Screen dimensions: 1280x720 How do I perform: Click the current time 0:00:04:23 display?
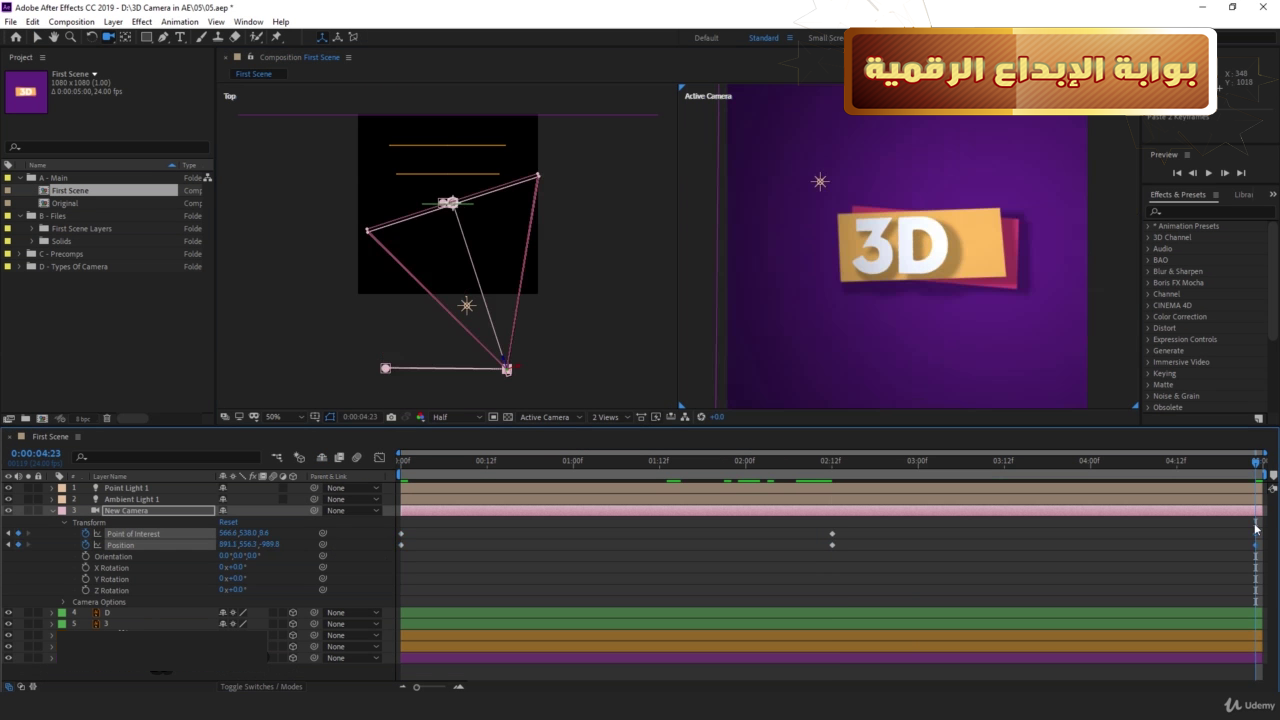point(36,453)
